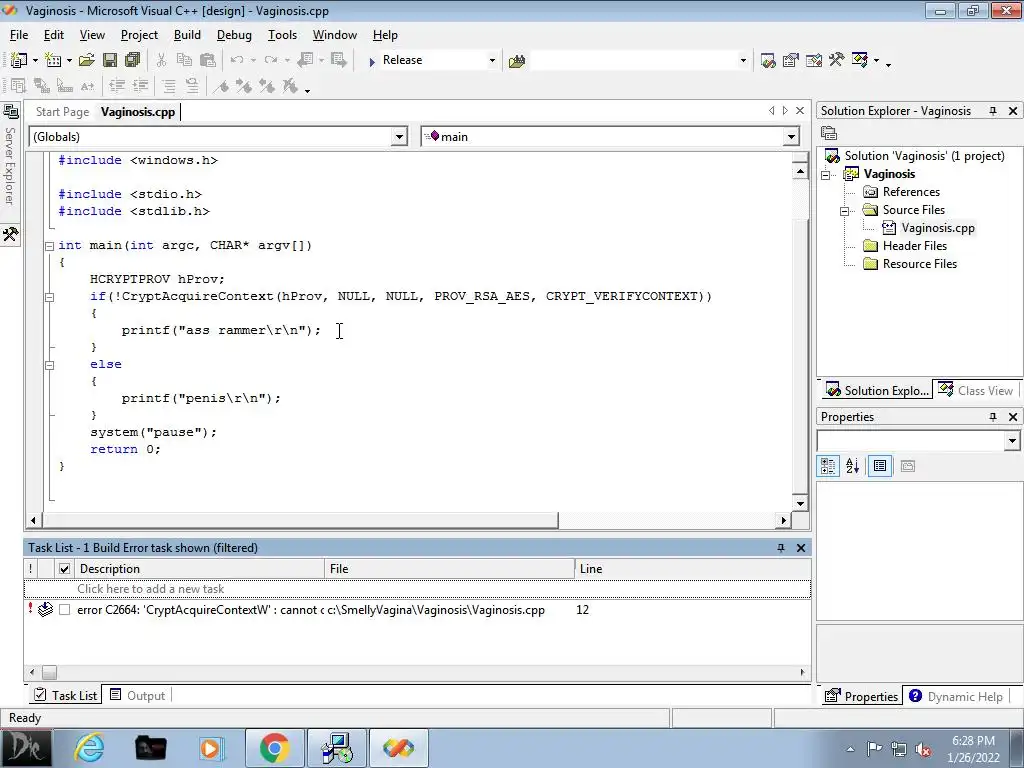This screenshot has width=1024, height=768.
Task: Open the Properties object selector dropdown
Action: [1012, 441]
